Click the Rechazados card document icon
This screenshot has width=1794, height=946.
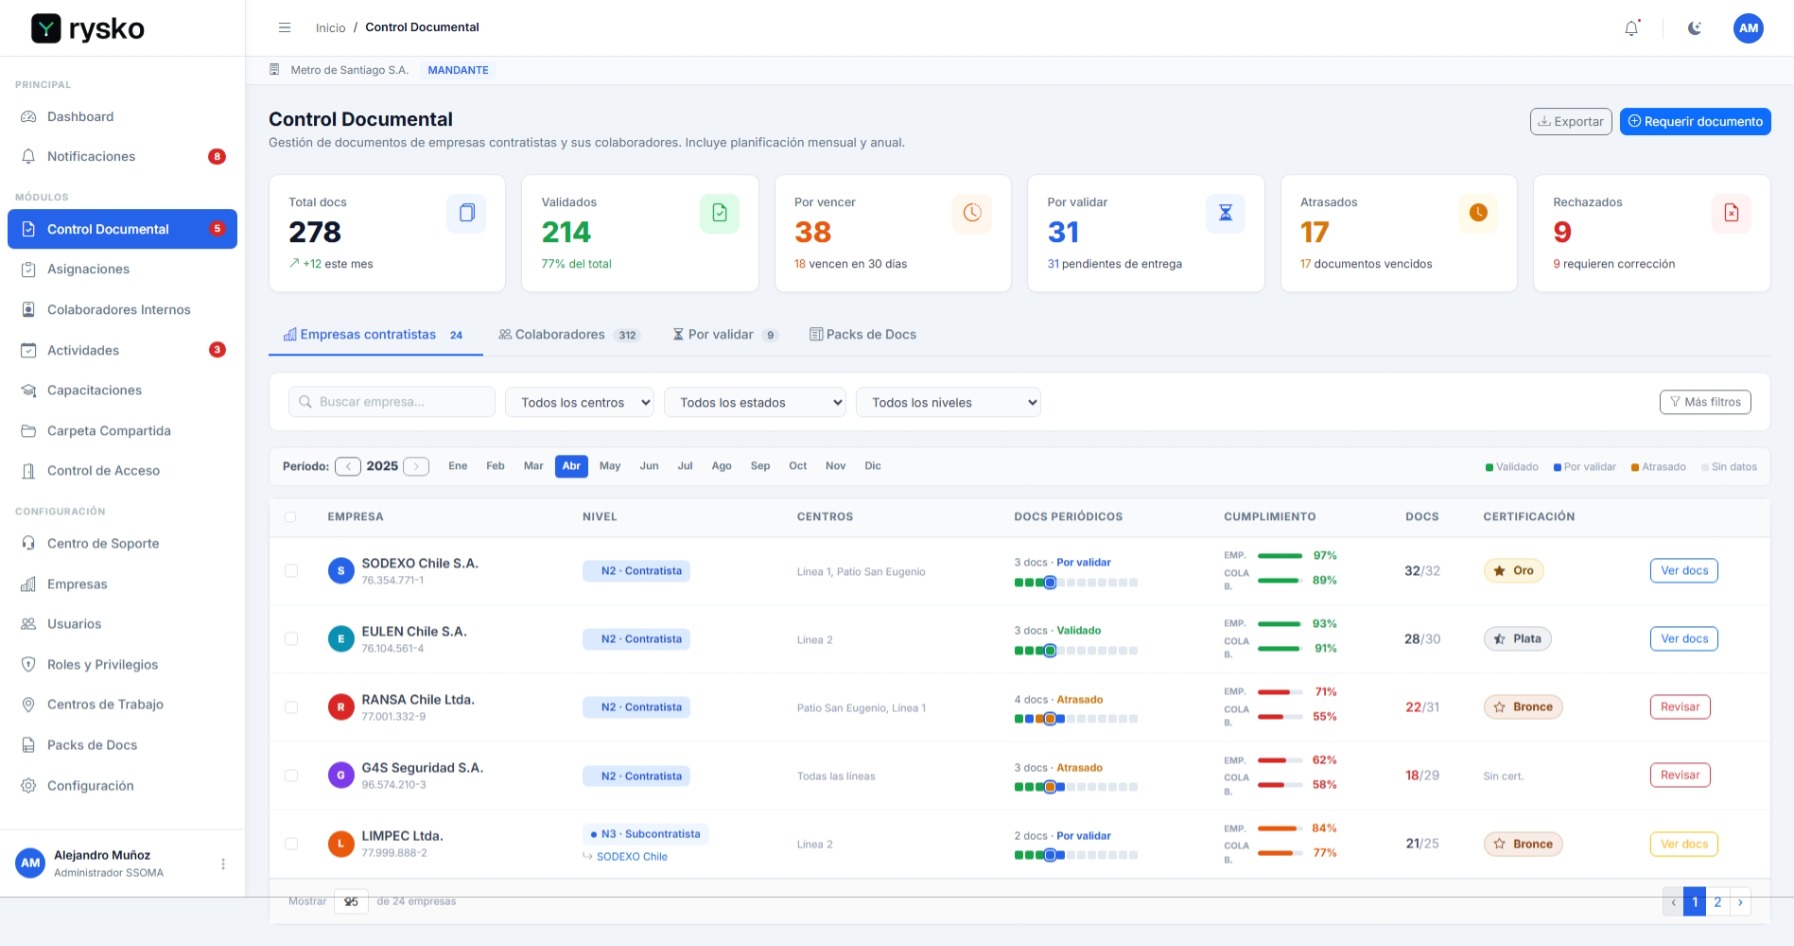pos(1731,213)
